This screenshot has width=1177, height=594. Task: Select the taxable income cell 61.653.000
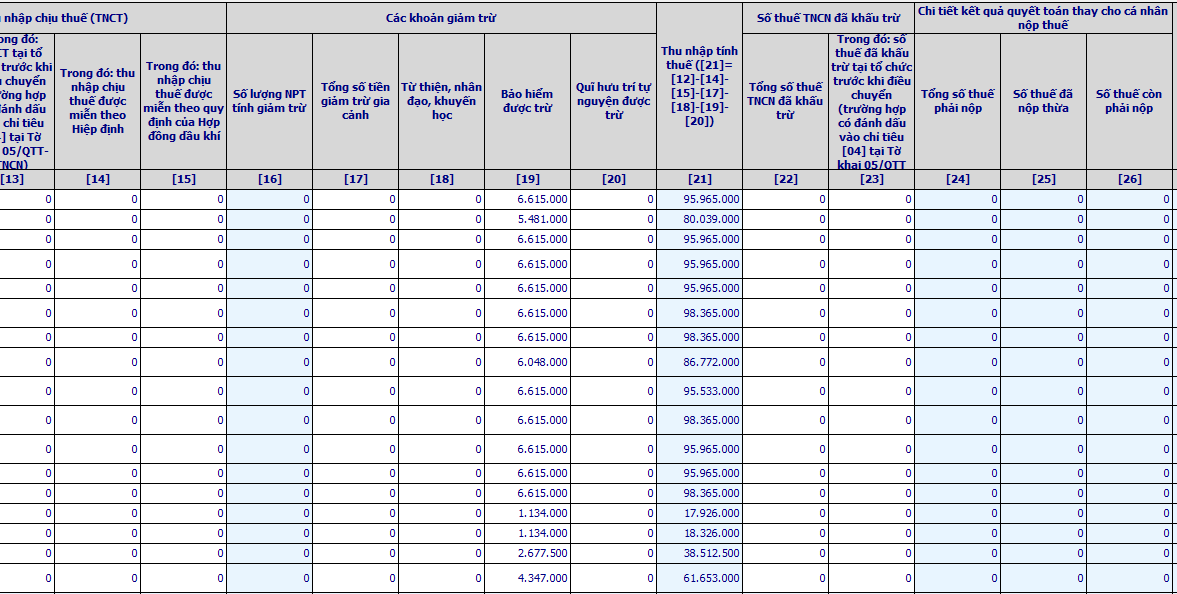point(700,578)
